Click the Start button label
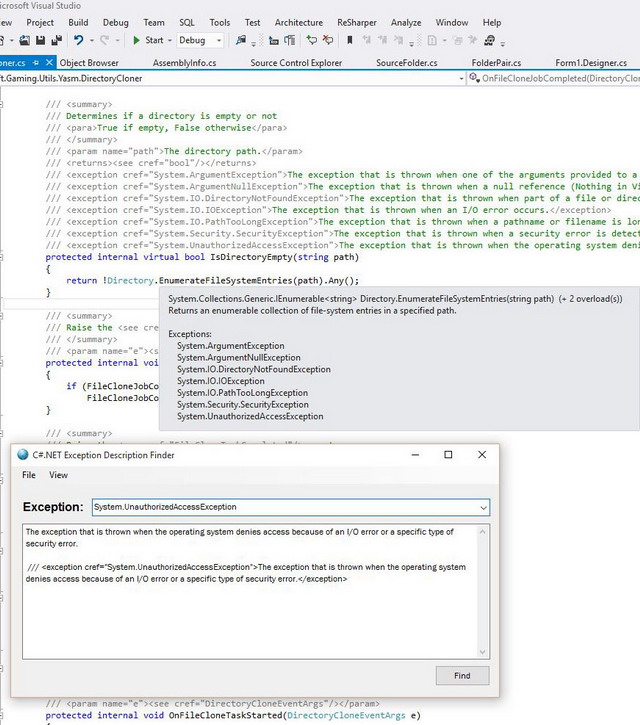 tap(154, 40)
